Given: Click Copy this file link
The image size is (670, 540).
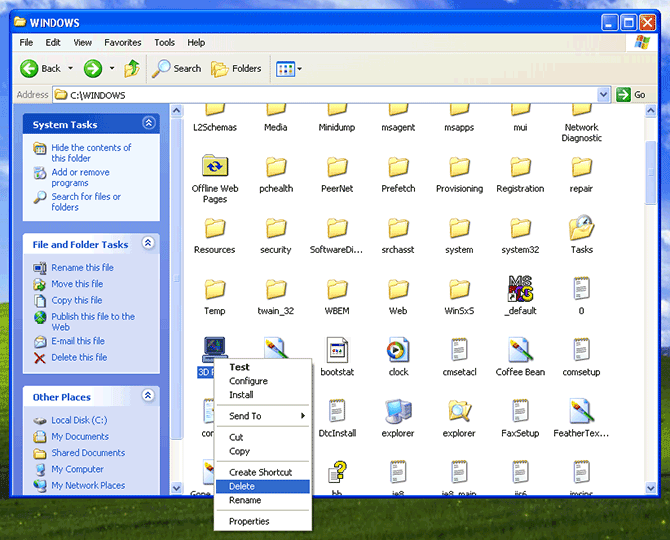Looking at the screenshot, I should click(76, 300).
